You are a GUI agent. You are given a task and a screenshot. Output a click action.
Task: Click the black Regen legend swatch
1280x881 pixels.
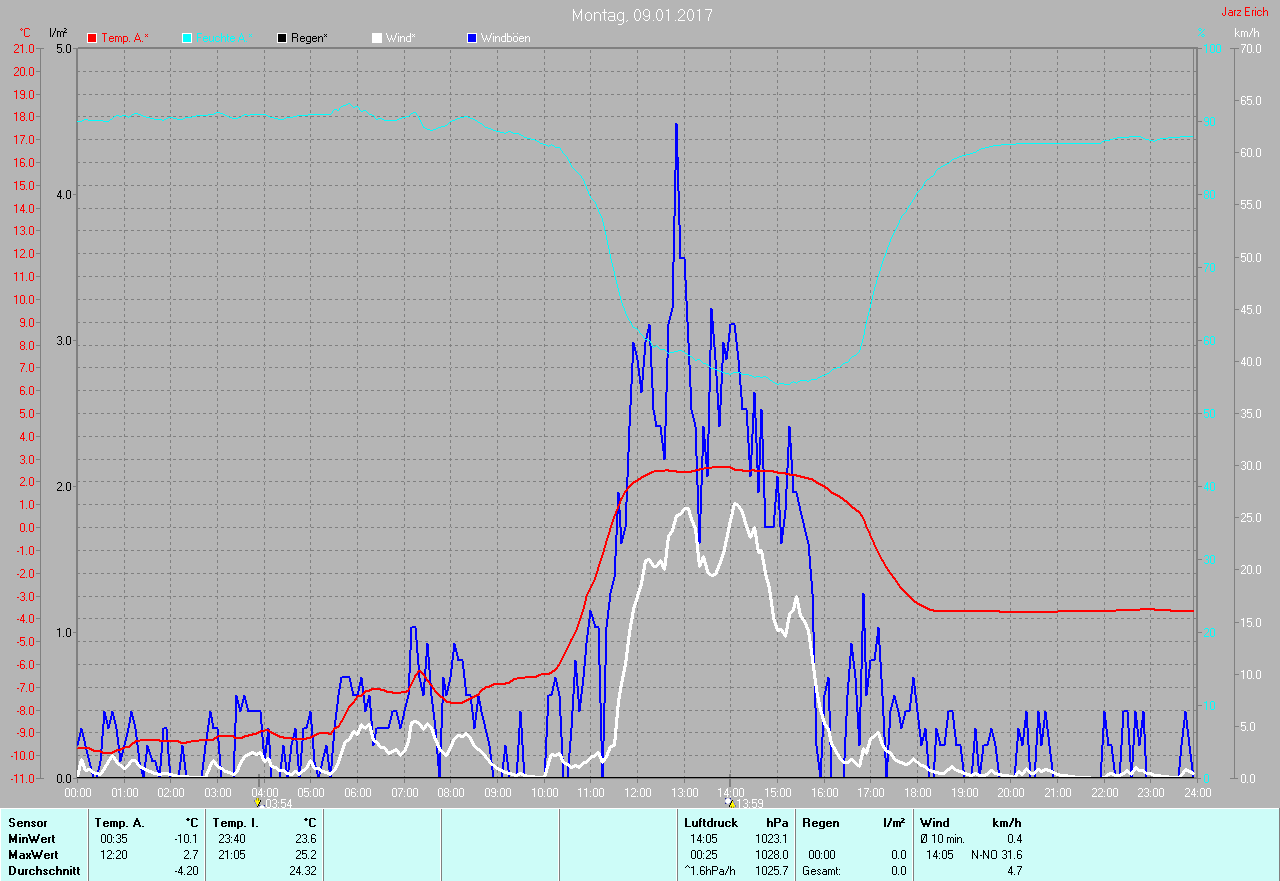[x=283, y=38]
